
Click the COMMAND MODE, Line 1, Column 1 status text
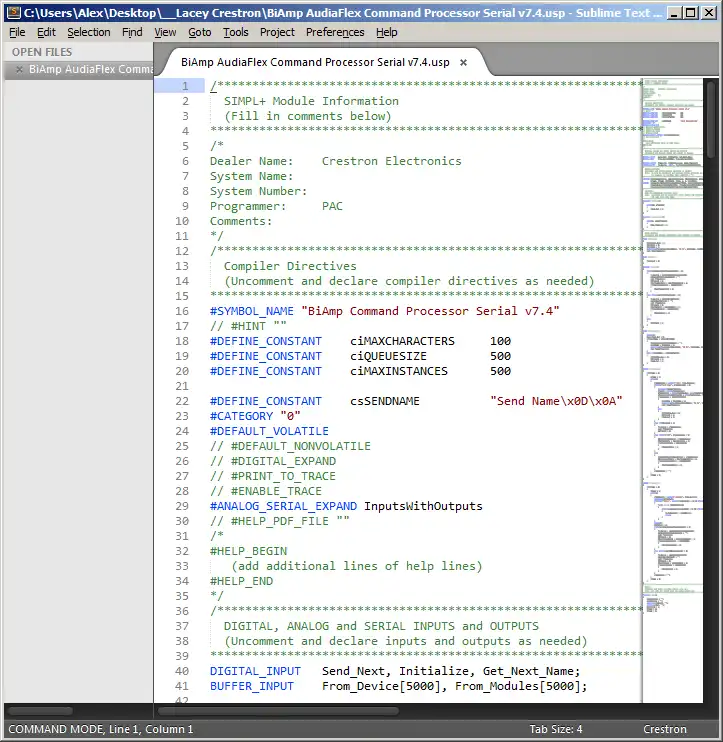pyautogui.click(x=101, y=729)
